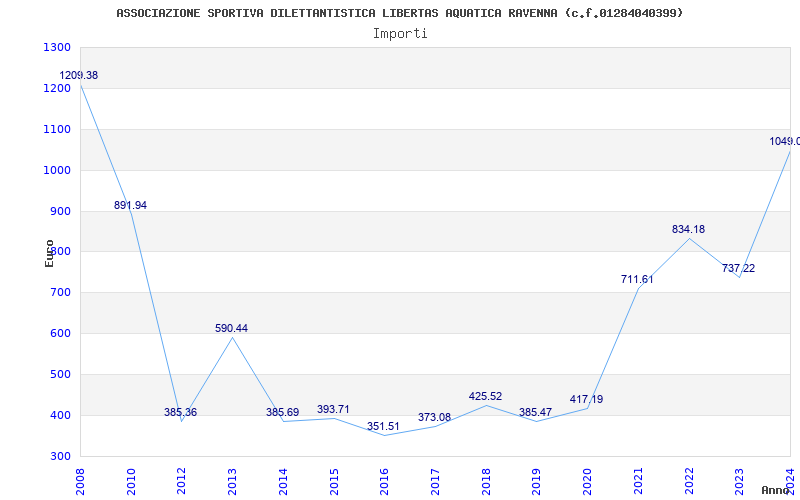Select the 891.94 data point label
Image resolution: width=800 pixels, height=500 pixels.
(130, 206)
